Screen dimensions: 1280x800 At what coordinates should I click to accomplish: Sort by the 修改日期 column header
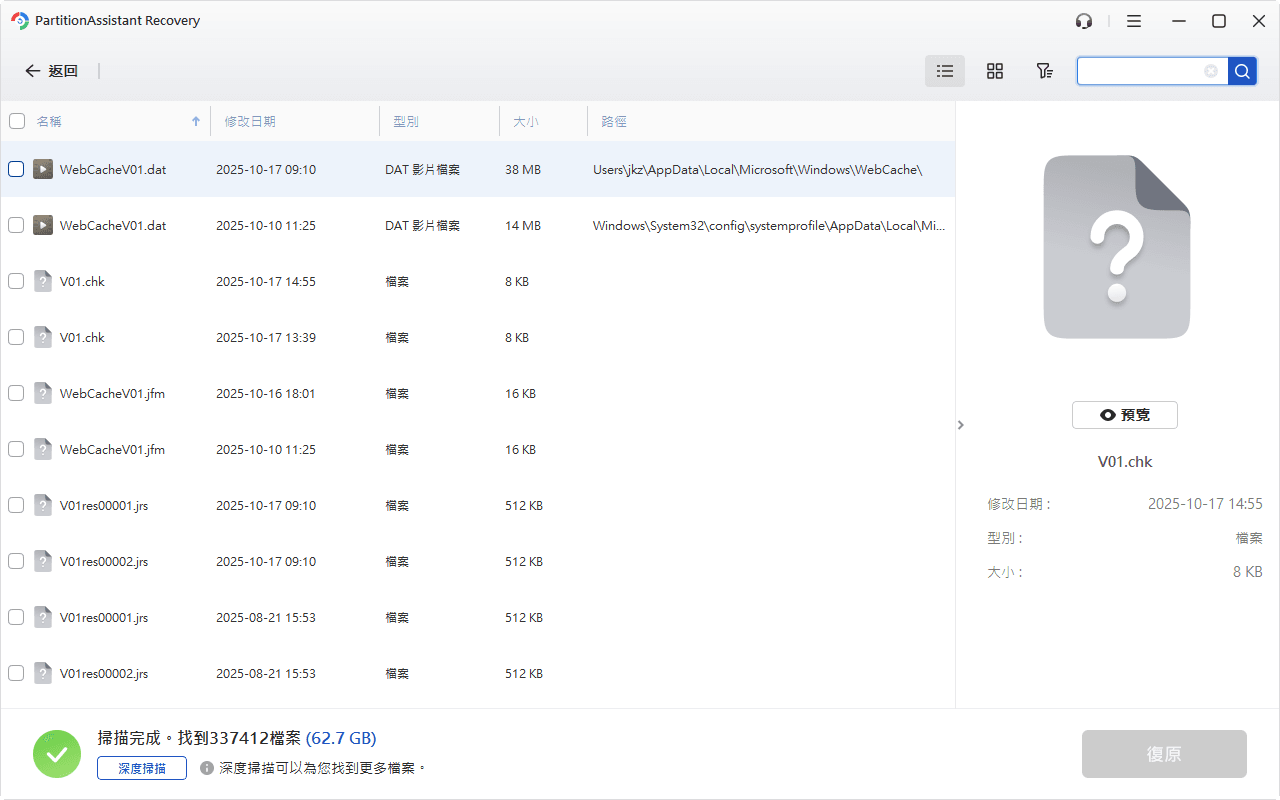(250, 121)
